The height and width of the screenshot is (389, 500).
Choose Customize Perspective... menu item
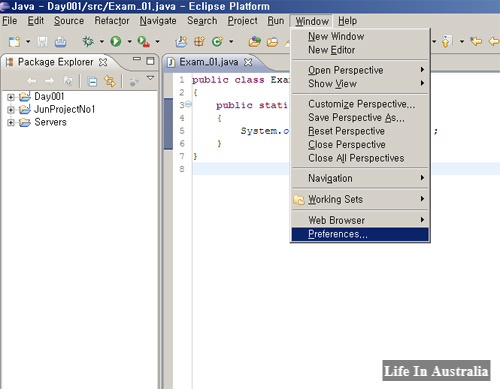pyautogui.click(x=360, y=104)
